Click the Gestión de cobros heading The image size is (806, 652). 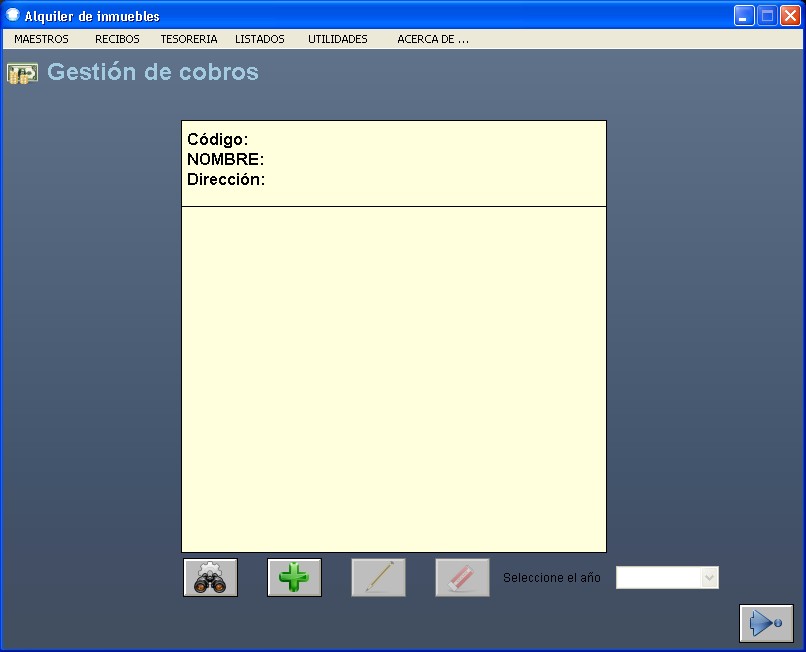pos(153,72)
